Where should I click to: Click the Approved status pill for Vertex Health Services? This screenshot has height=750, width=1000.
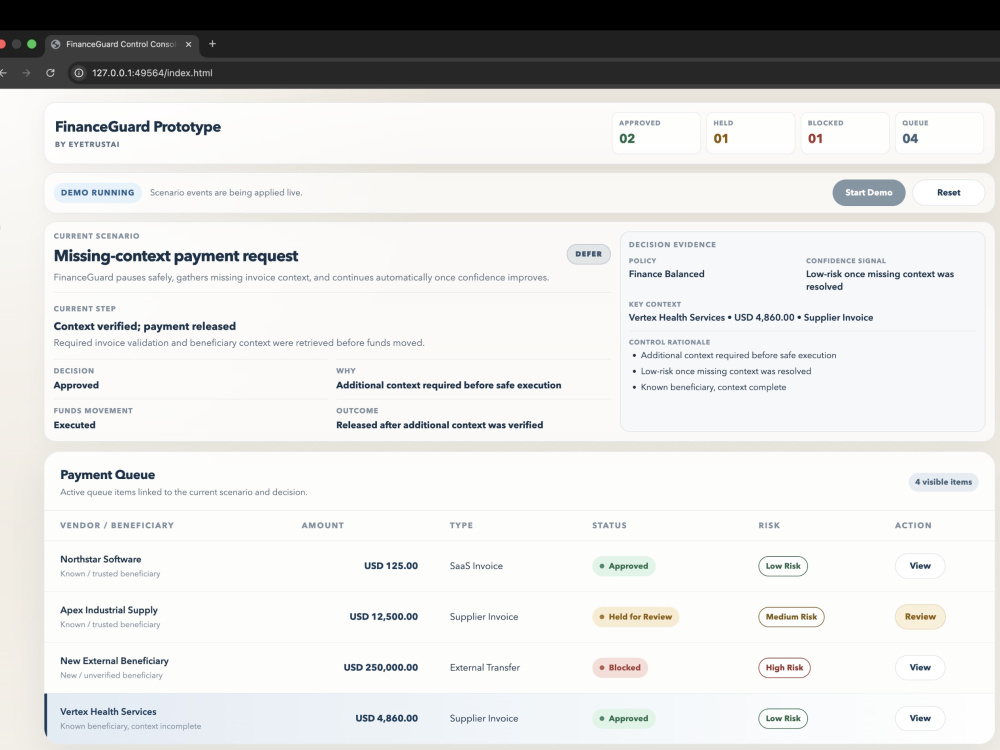pyautogui.click(x=623, y=718)
